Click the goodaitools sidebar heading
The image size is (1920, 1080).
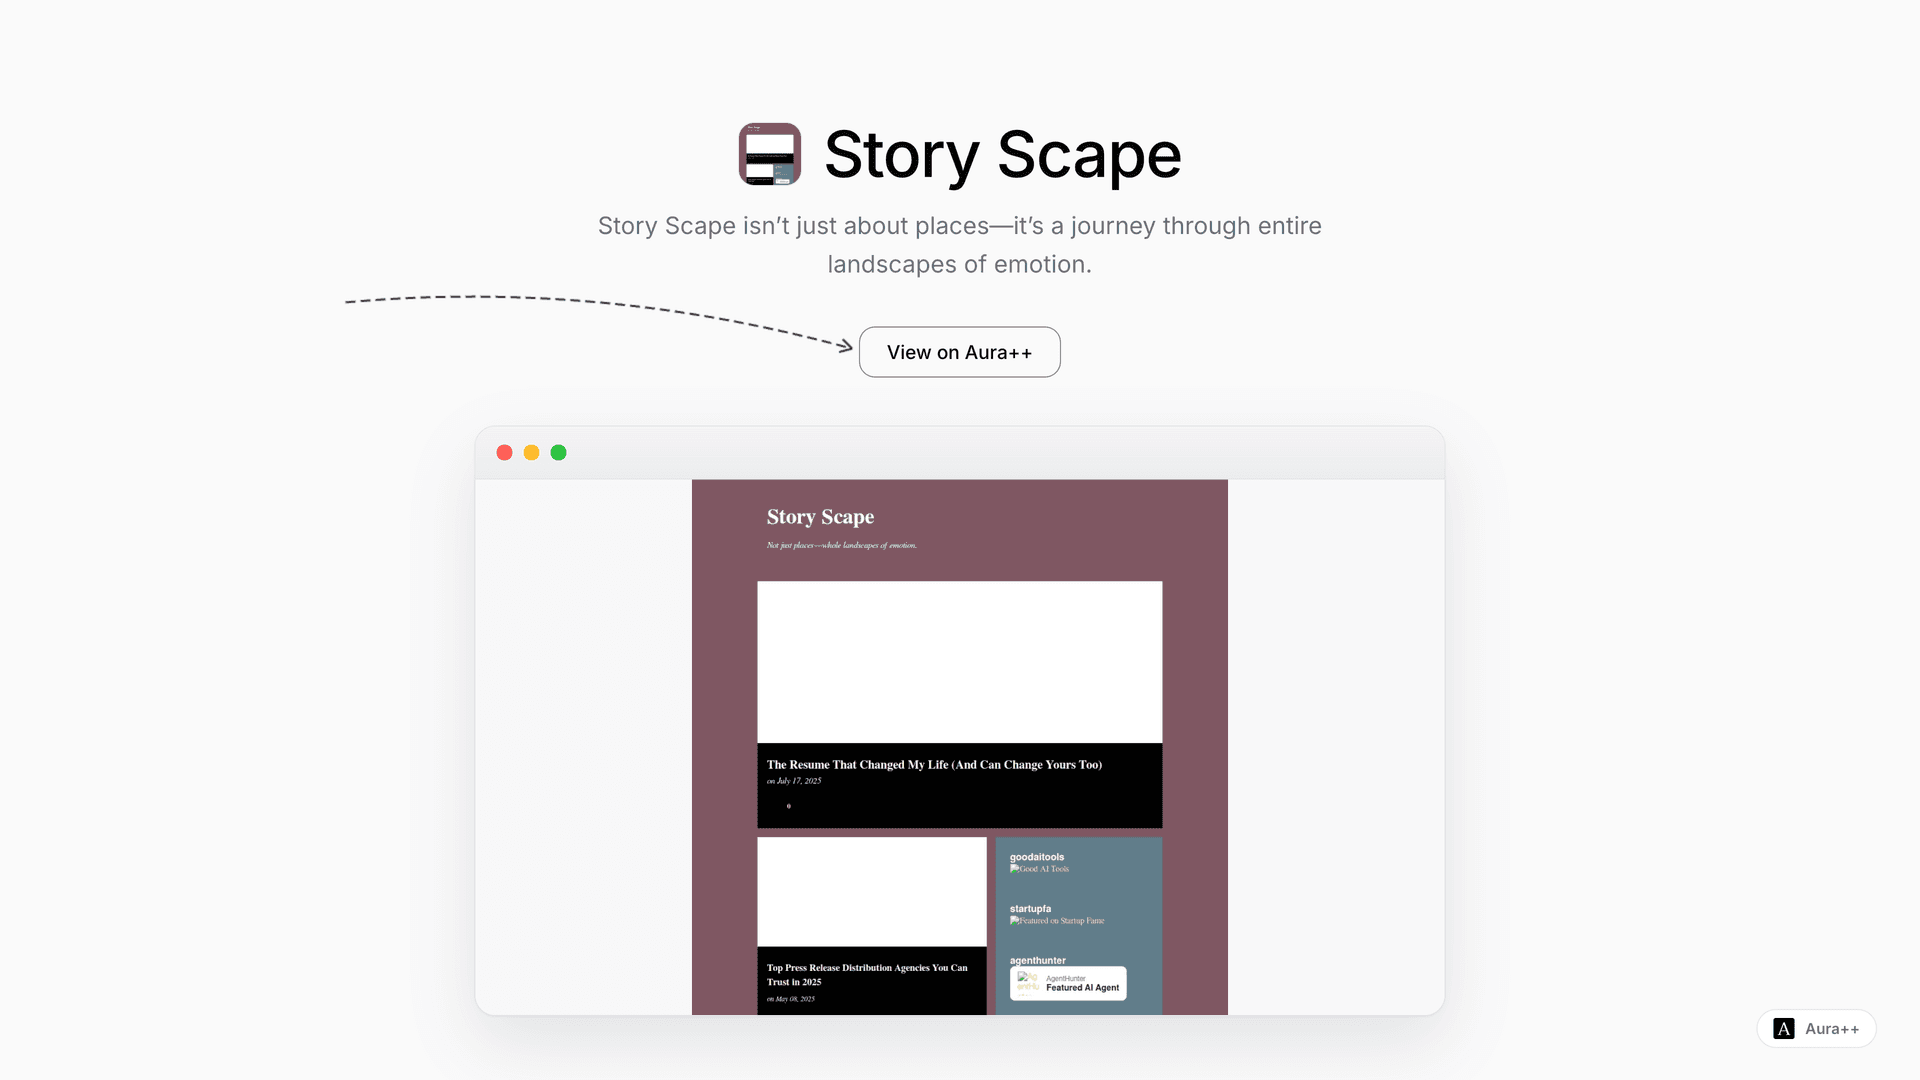click(1037, 857)
